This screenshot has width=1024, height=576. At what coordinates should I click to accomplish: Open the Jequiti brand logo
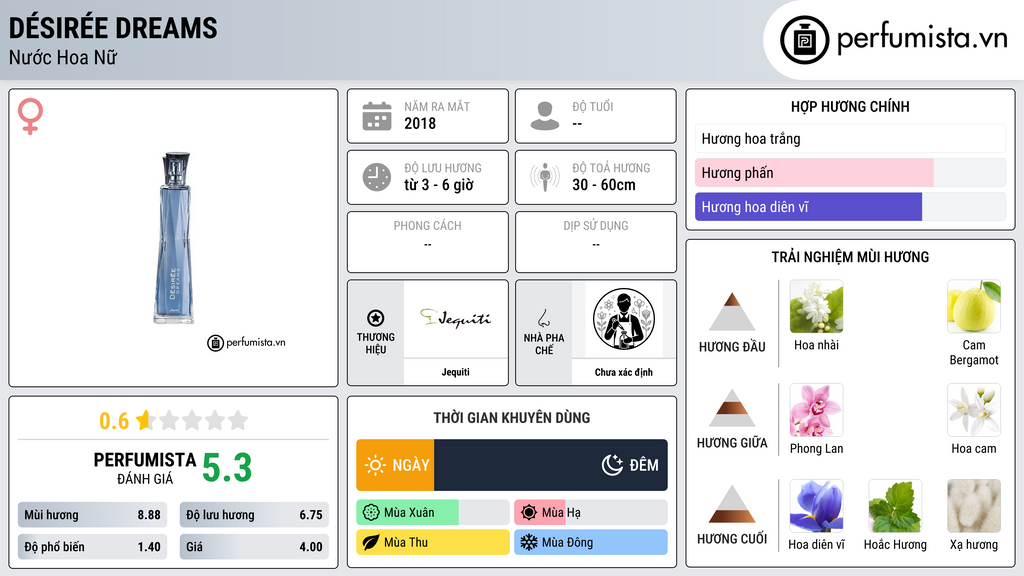click(455, 319)
